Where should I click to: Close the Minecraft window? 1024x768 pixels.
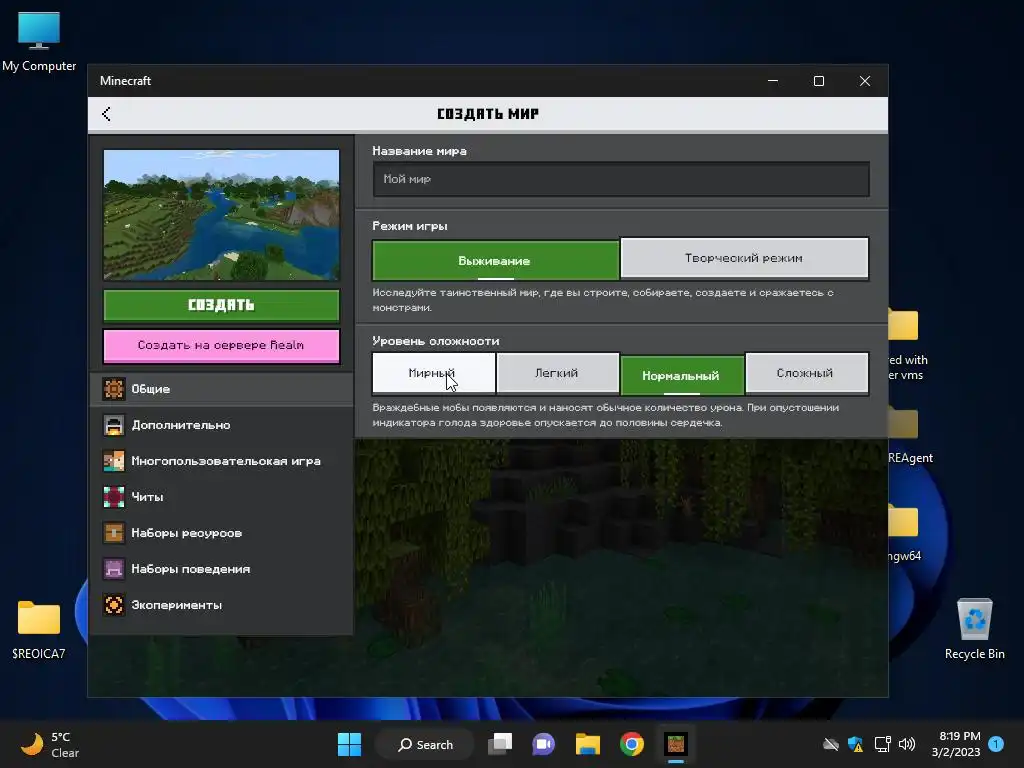point(865,81)
